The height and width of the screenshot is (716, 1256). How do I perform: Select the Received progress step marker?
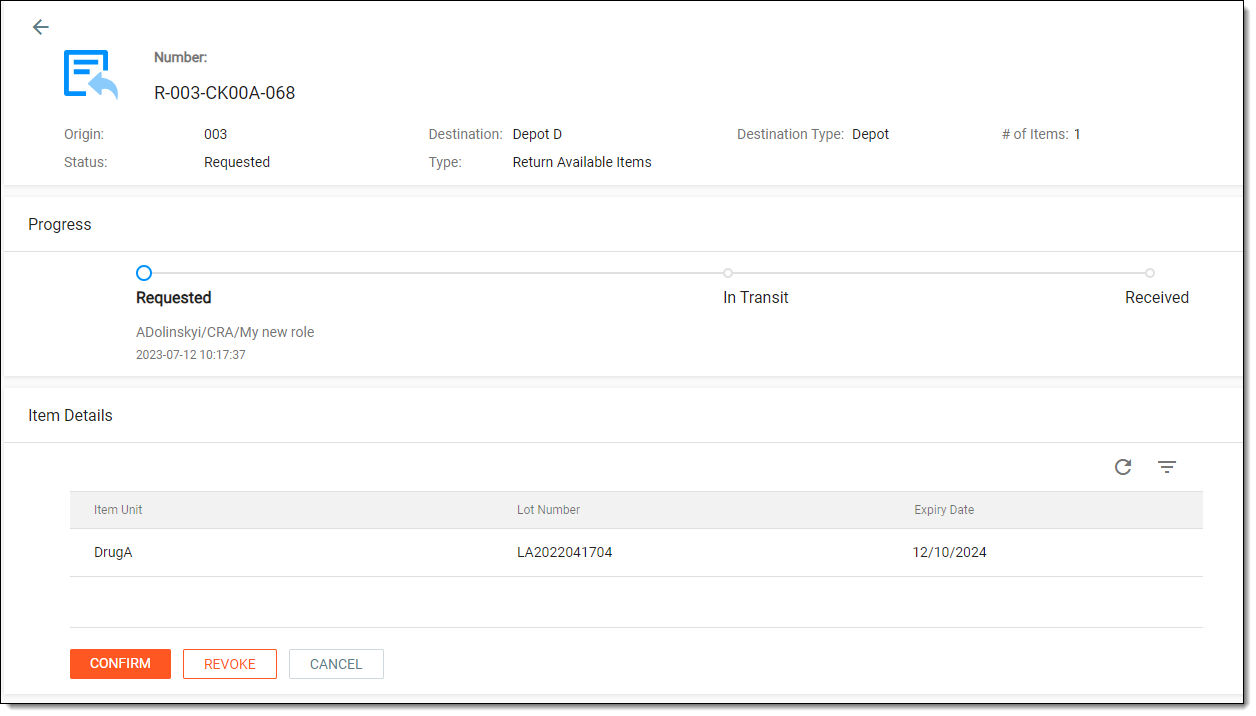1150,273
